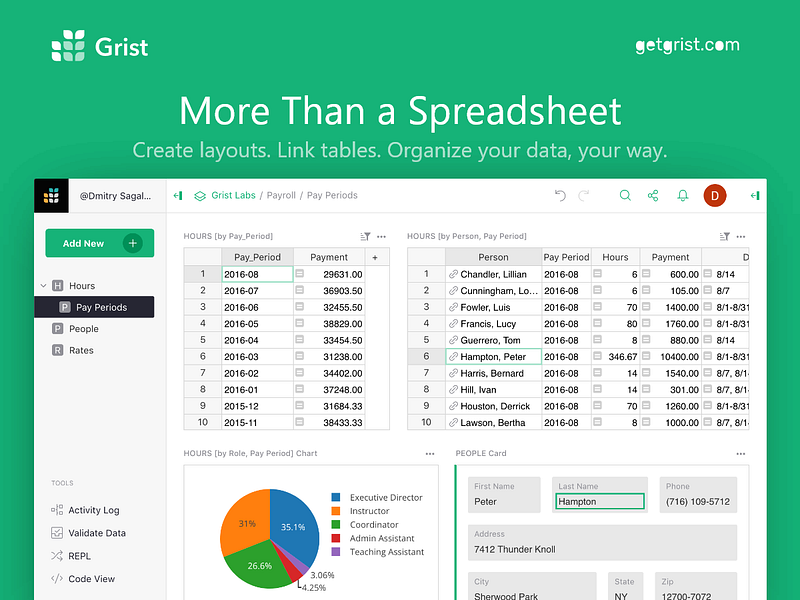Open sort and filter for HOURS by Person

[724, 236]
